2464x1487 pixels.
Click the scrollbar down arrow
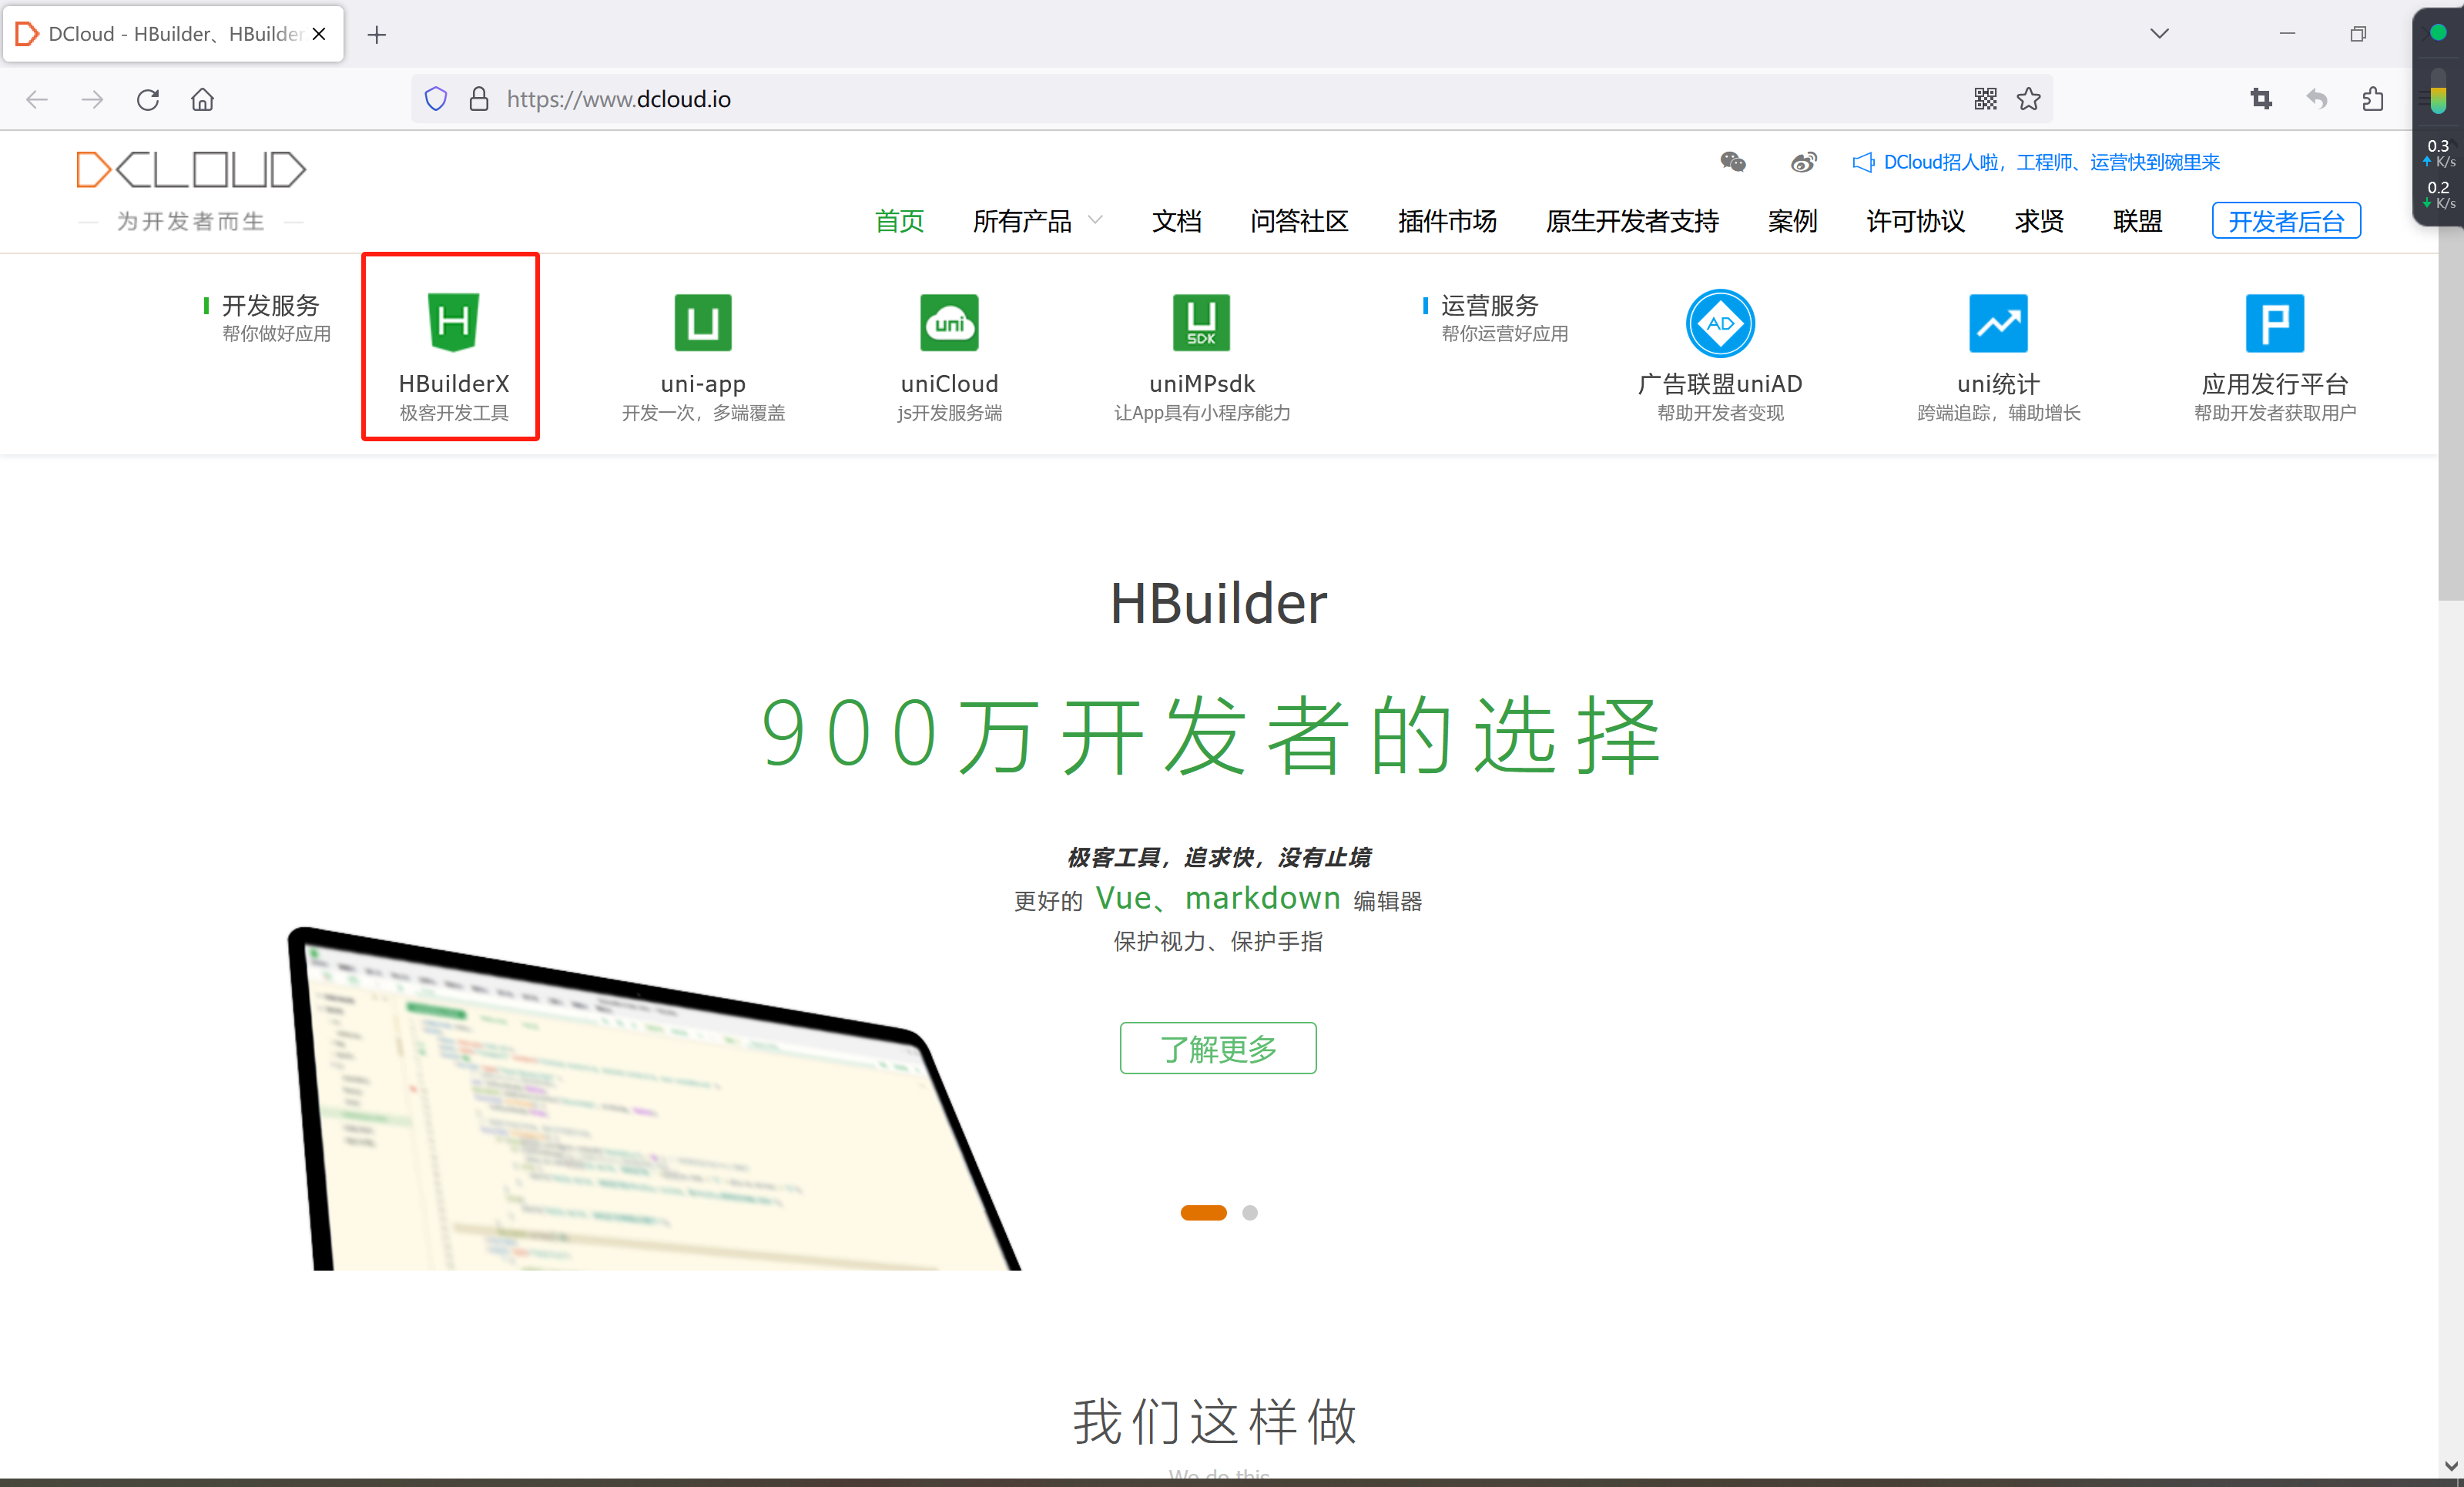pyautogui.click(x=2451, y=1466)
